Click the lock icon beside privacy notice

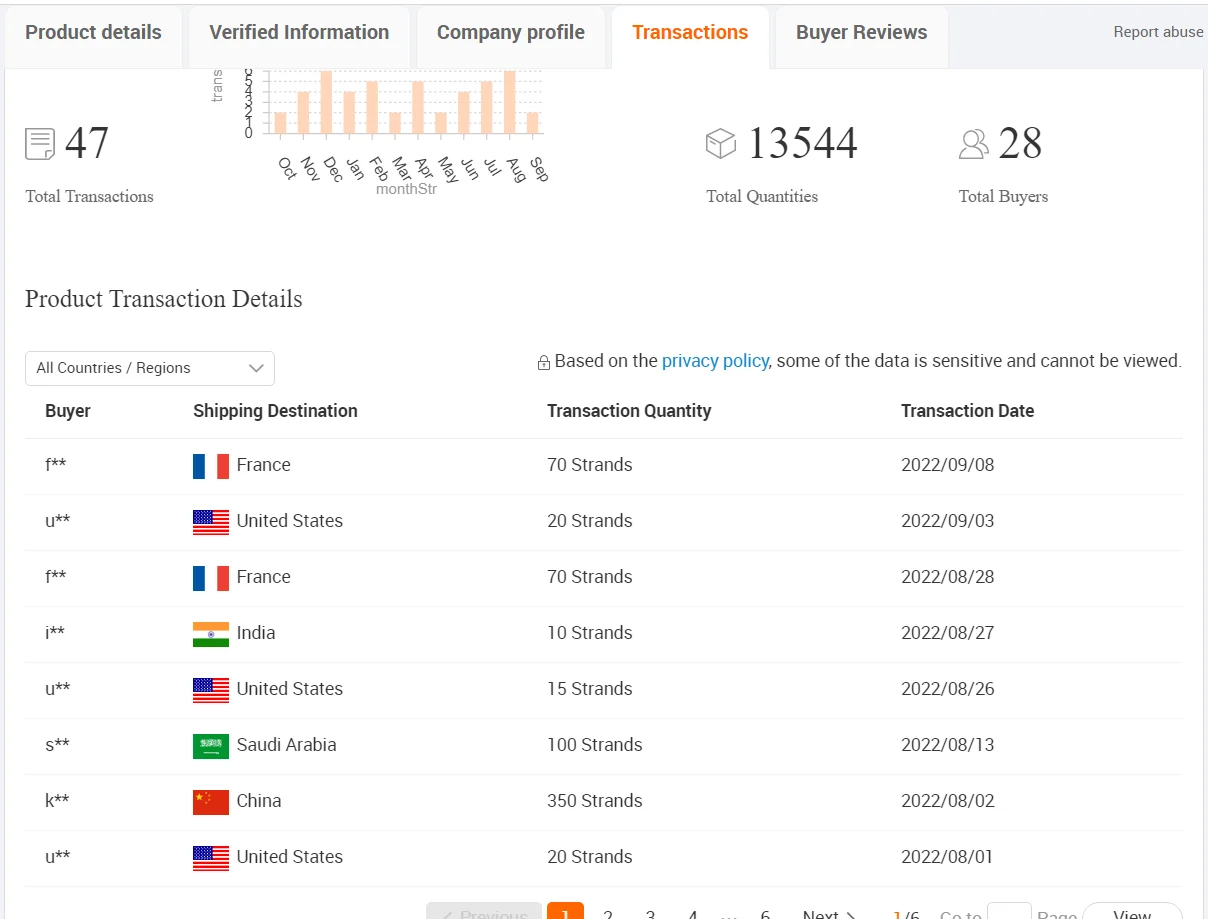544,363
